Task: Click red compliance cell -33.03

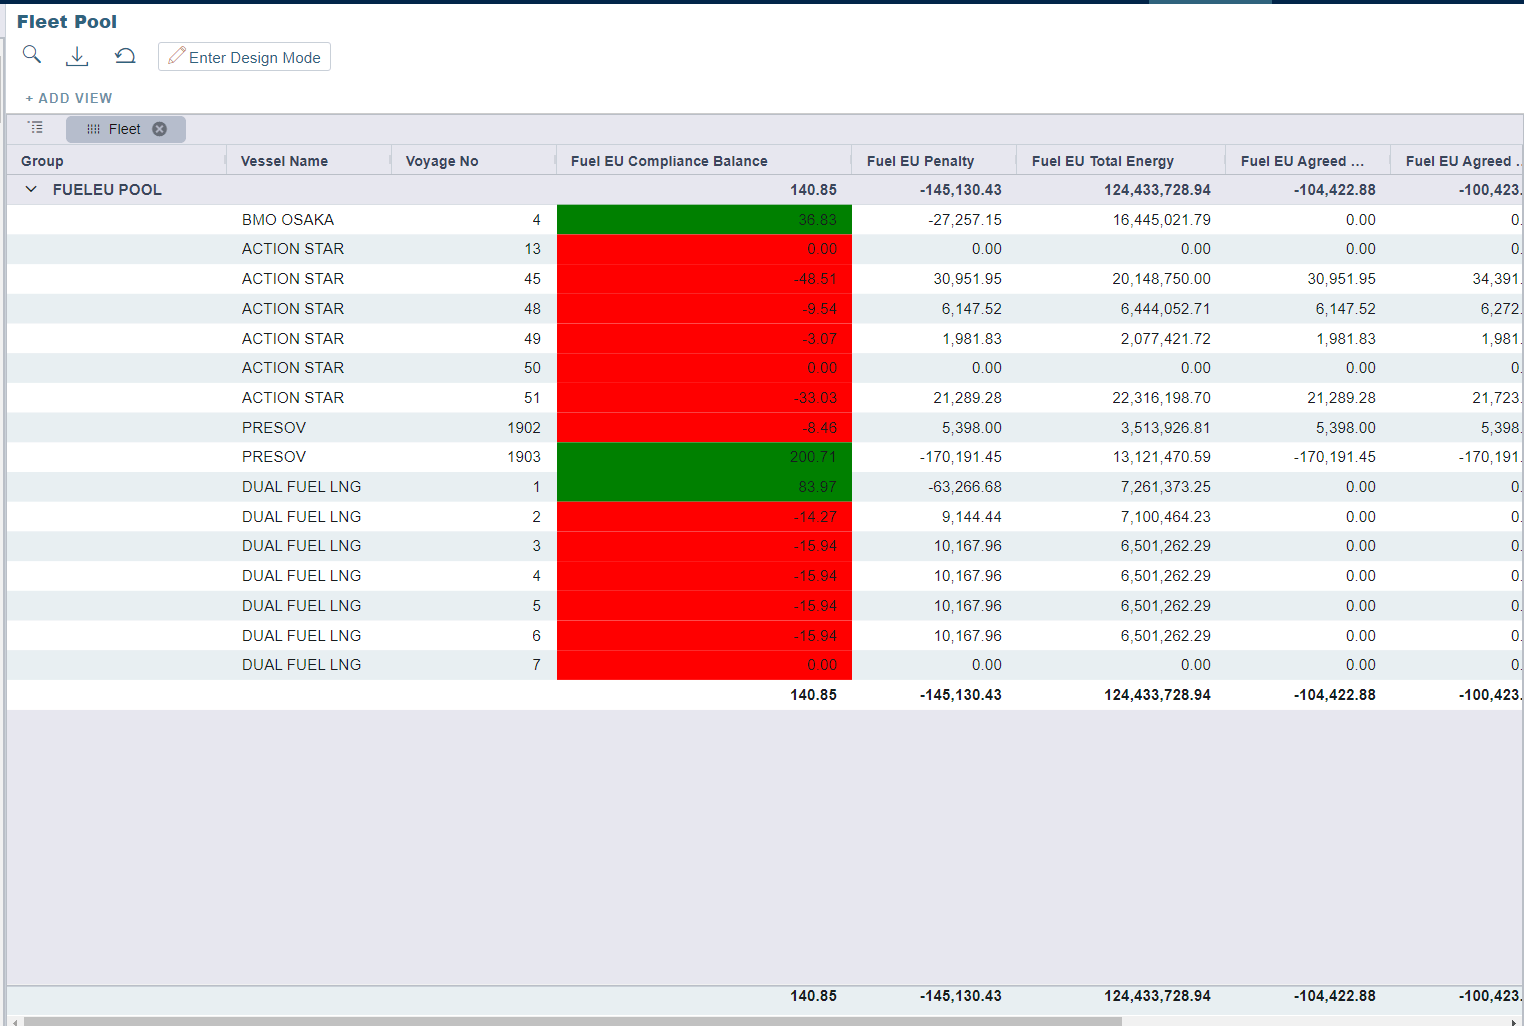Action: 704,398
